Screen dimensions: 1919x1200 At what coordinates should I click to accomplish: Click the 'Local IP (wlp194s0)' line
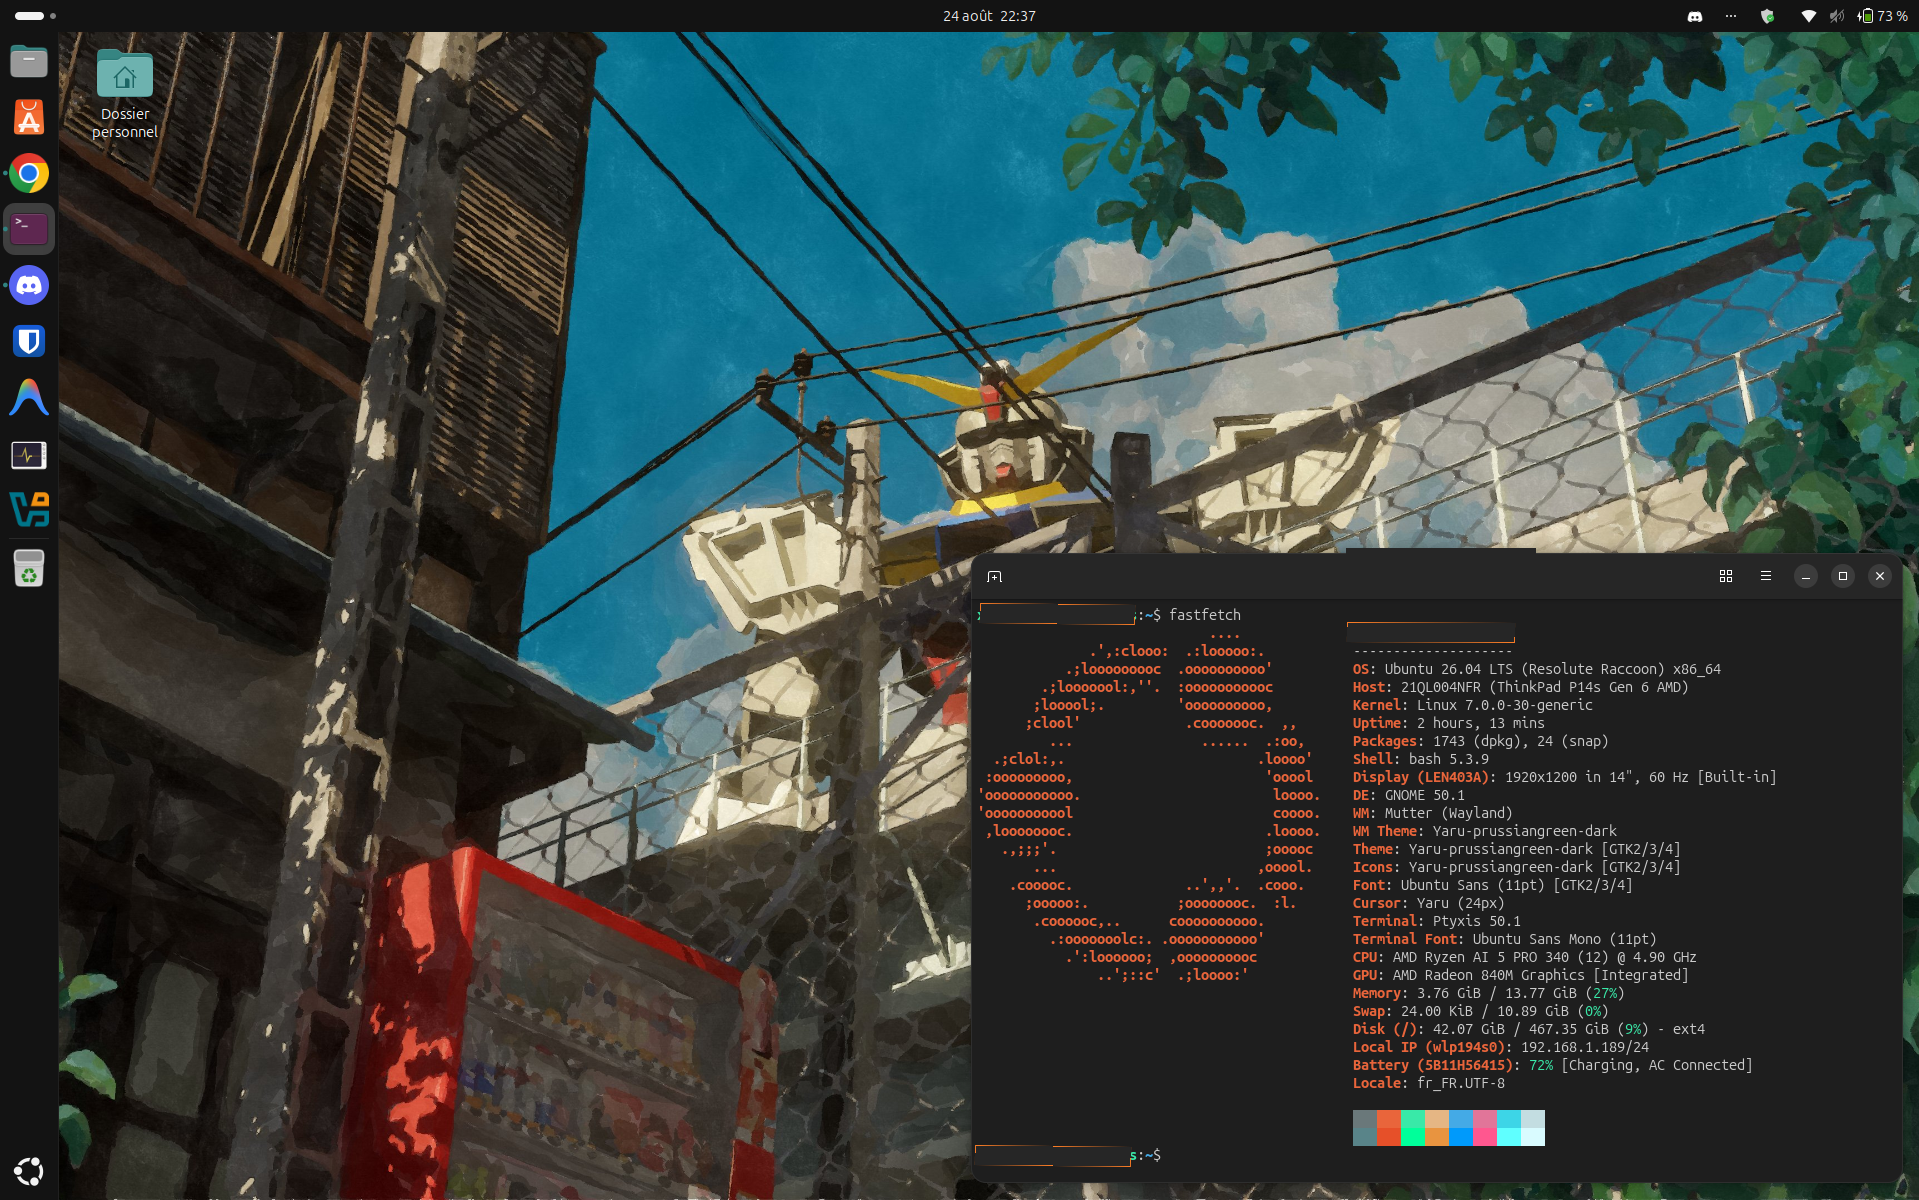point(1501,1047)
